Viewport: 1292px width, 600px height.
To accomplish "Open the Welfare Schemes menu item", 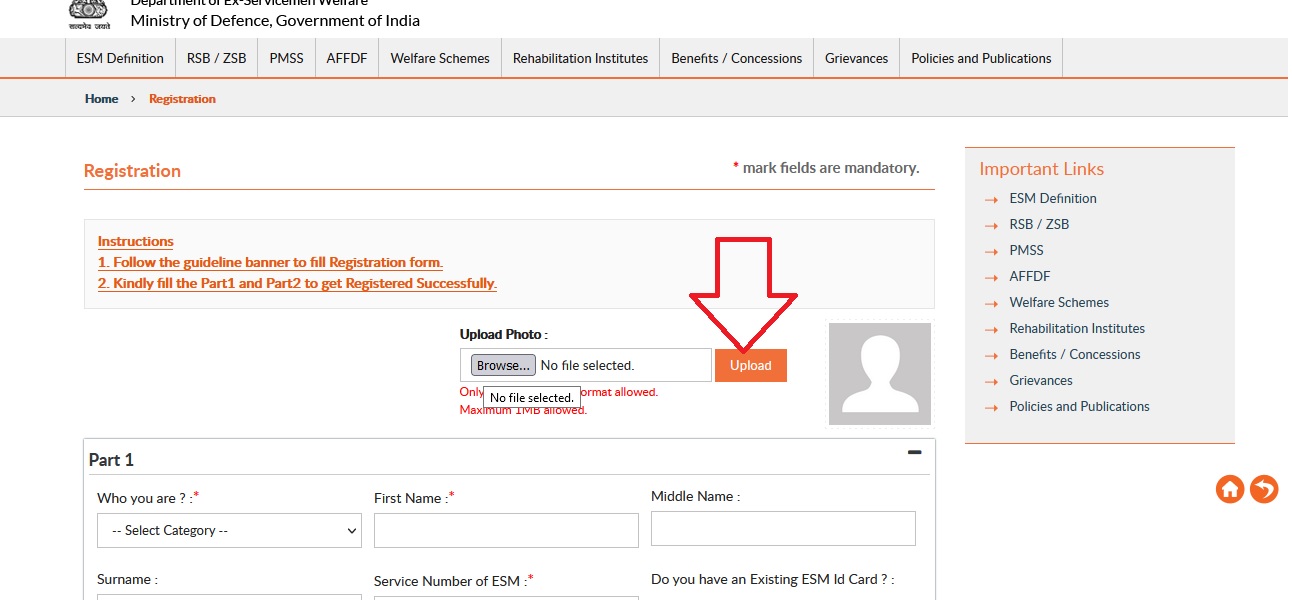I will coord(440,58).
